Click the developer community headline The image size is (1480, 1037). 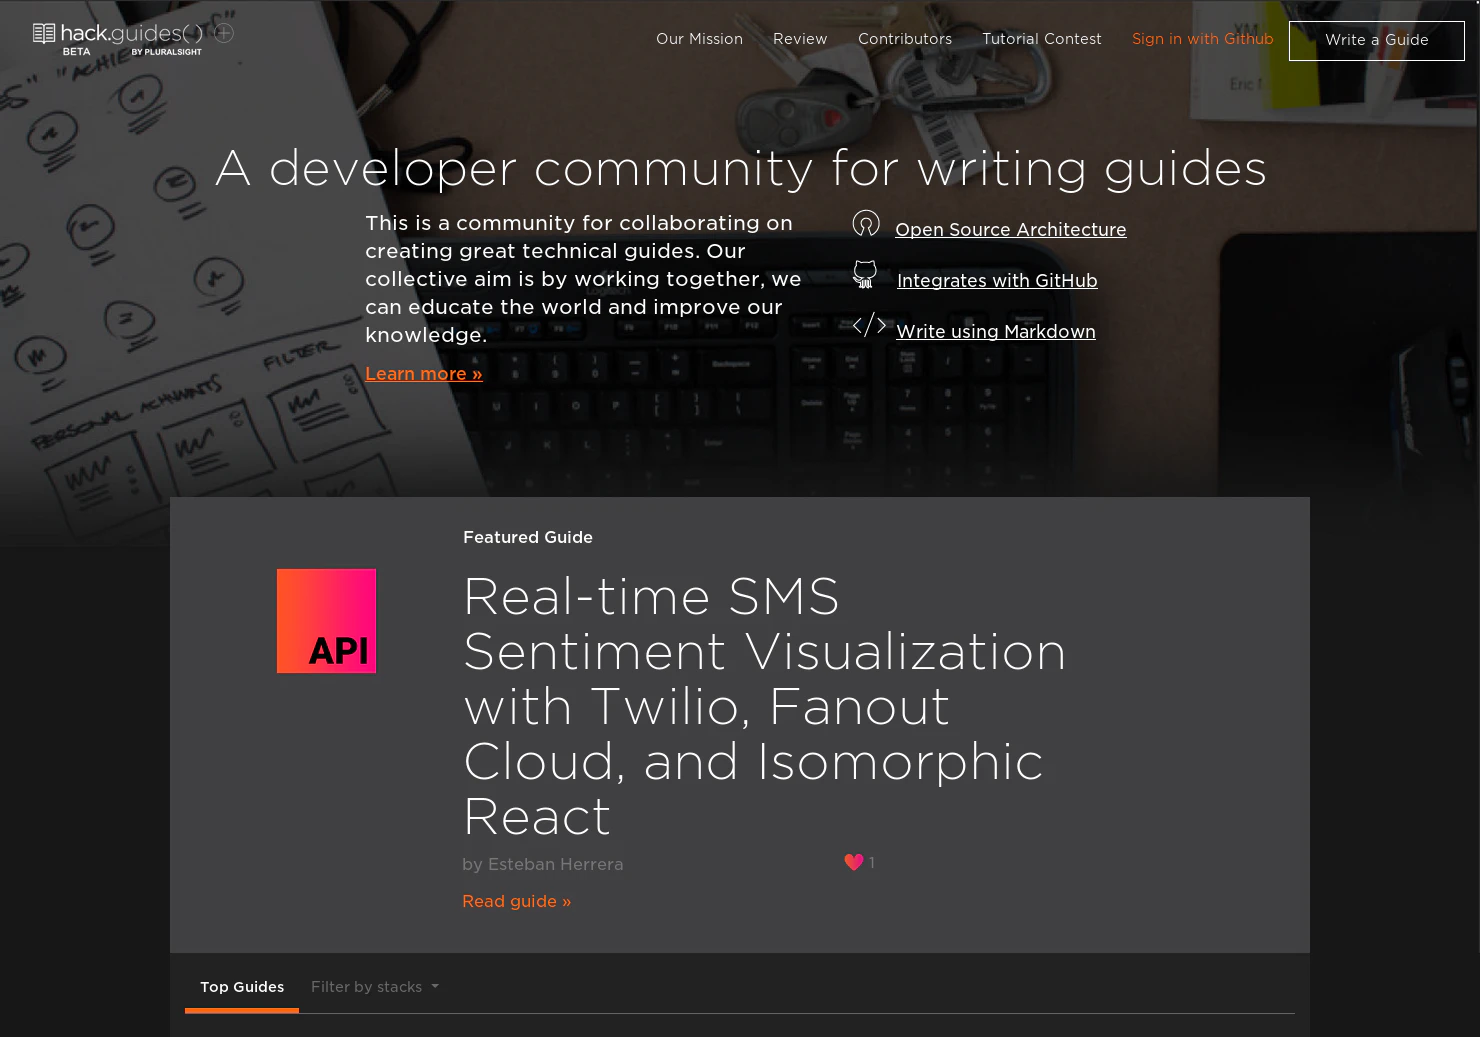coord(741,168)
